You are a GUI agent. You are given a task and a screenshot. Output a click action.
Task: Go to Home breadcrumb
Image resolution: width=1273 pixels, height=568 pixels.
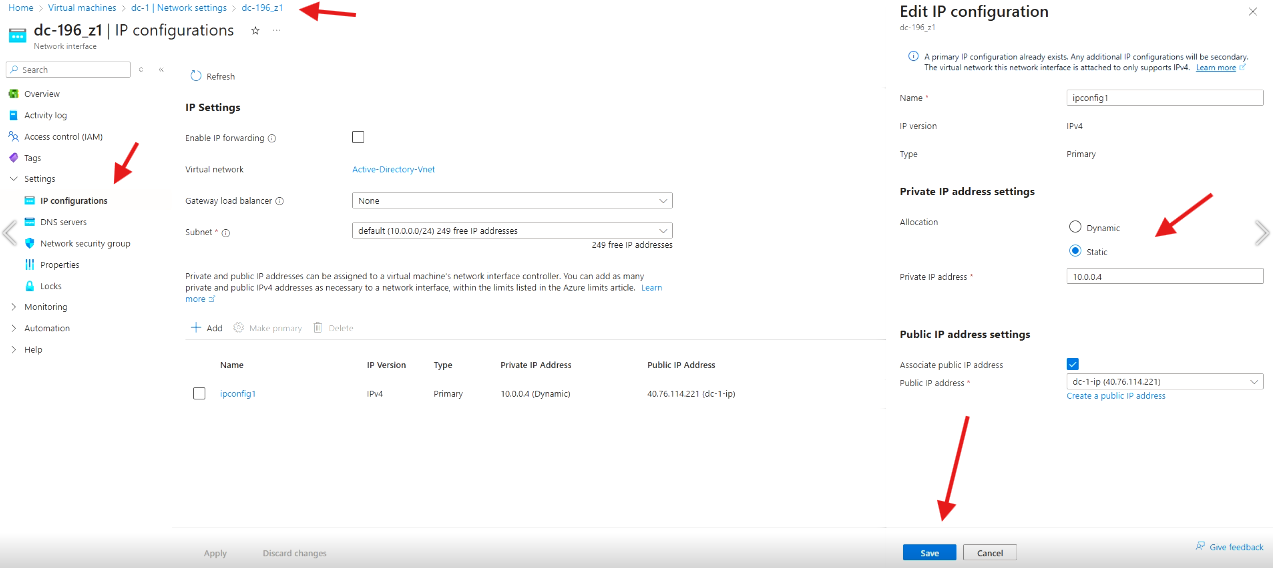[20, 8]
